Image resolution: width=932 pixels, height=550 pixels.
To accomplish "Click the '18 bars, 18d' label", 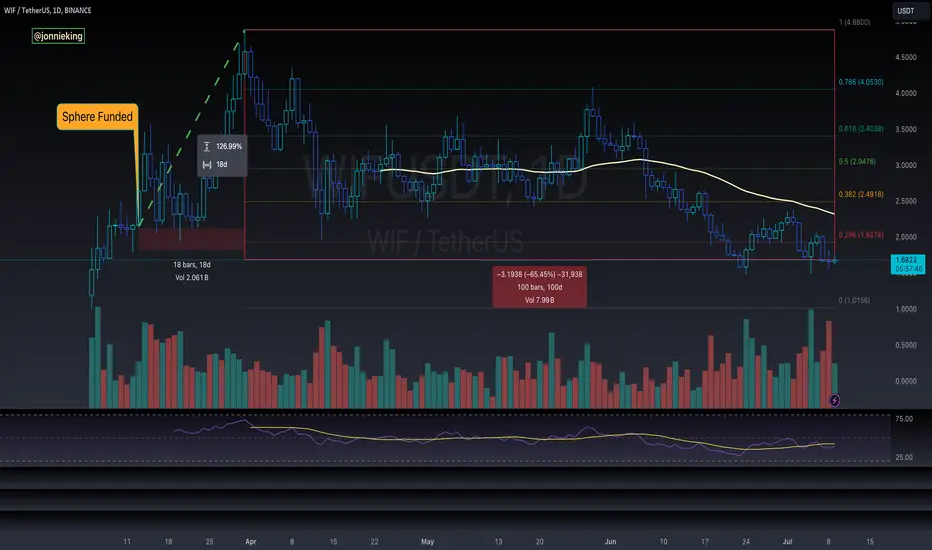I will pyautogui.click(x=192, y=265).
